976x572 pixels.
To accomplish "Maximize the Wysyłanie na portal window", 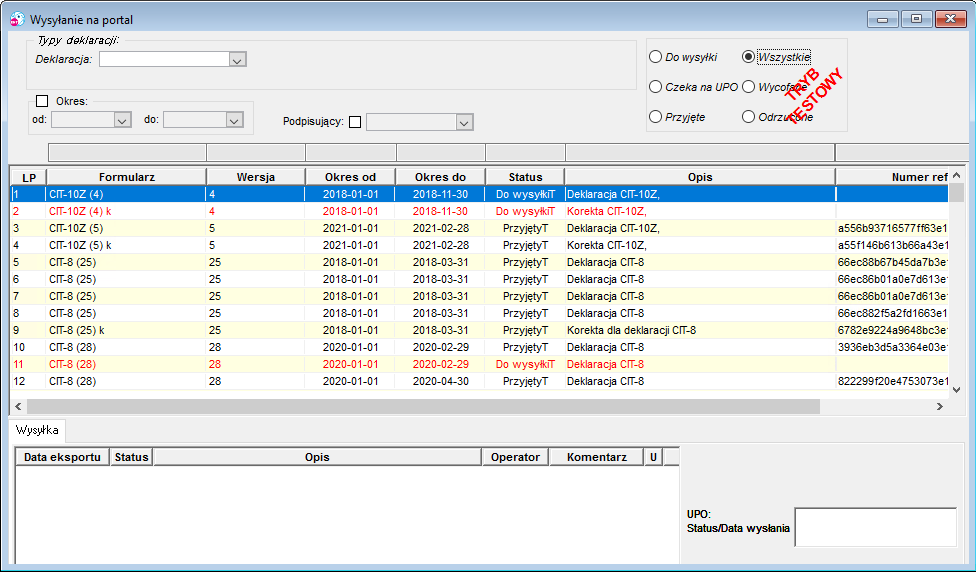I will tap(916, 19).
